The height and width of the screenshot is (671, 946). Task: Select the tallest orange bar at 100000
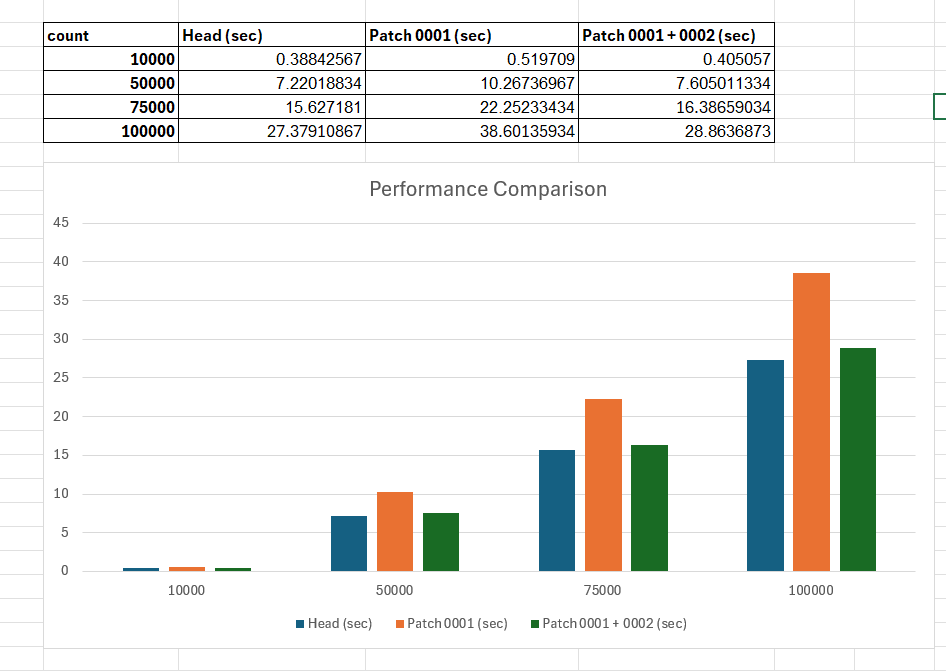(x=811, y=422)
